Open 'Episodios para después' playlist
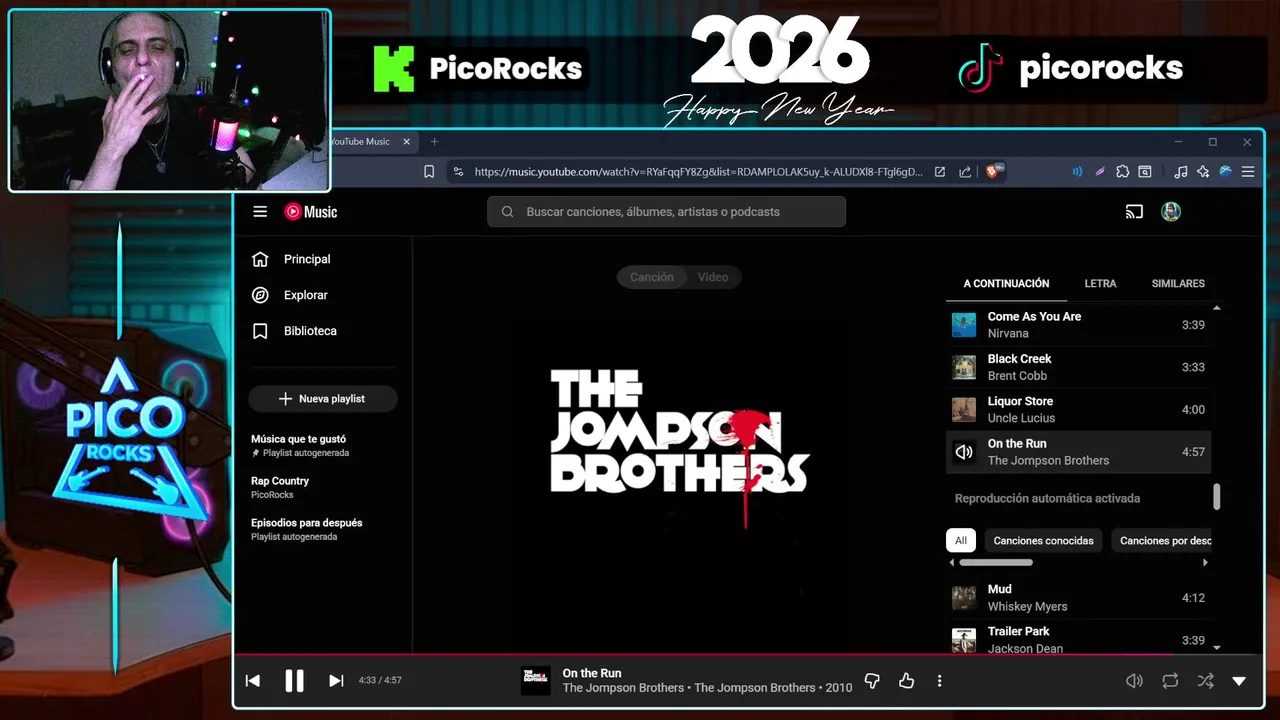1280x720 pixels. coord(306,529)
